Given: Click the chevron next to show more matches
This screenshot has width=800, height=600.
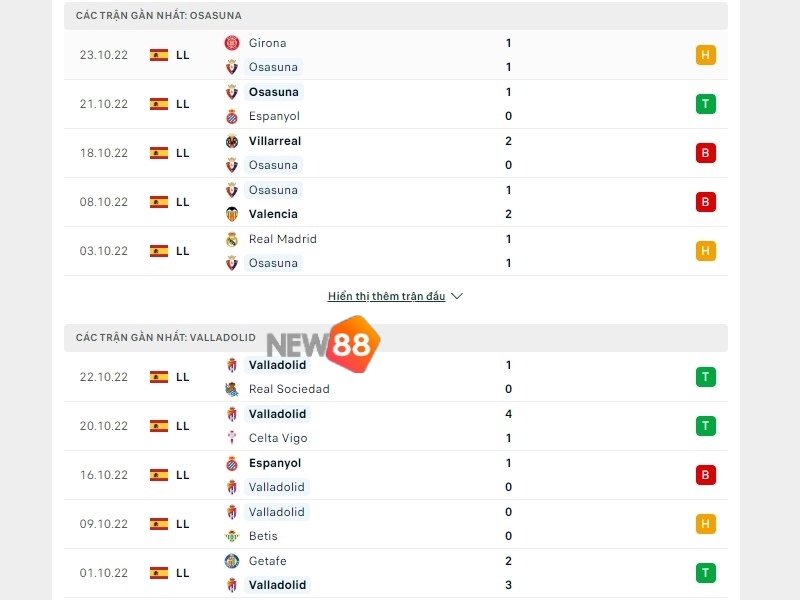Looking at the screenshot, I should tap(456, 296).
